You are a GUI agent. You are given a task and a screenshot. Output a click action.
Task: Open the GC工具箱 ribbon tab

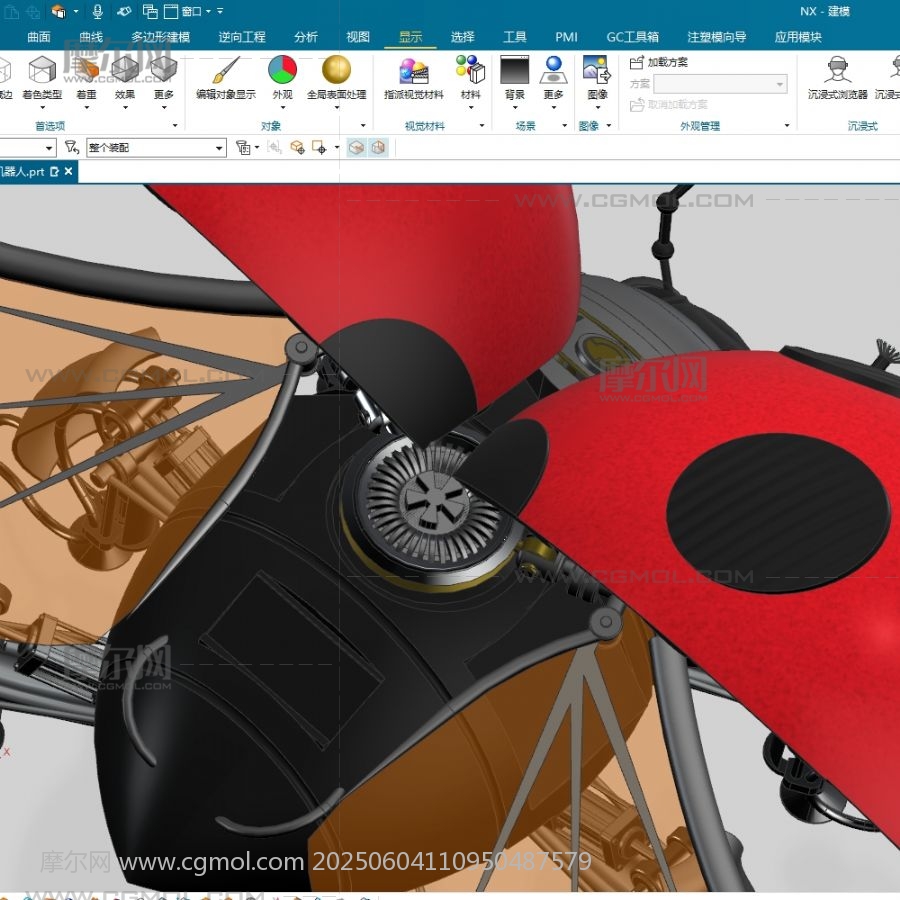[633, 37]
